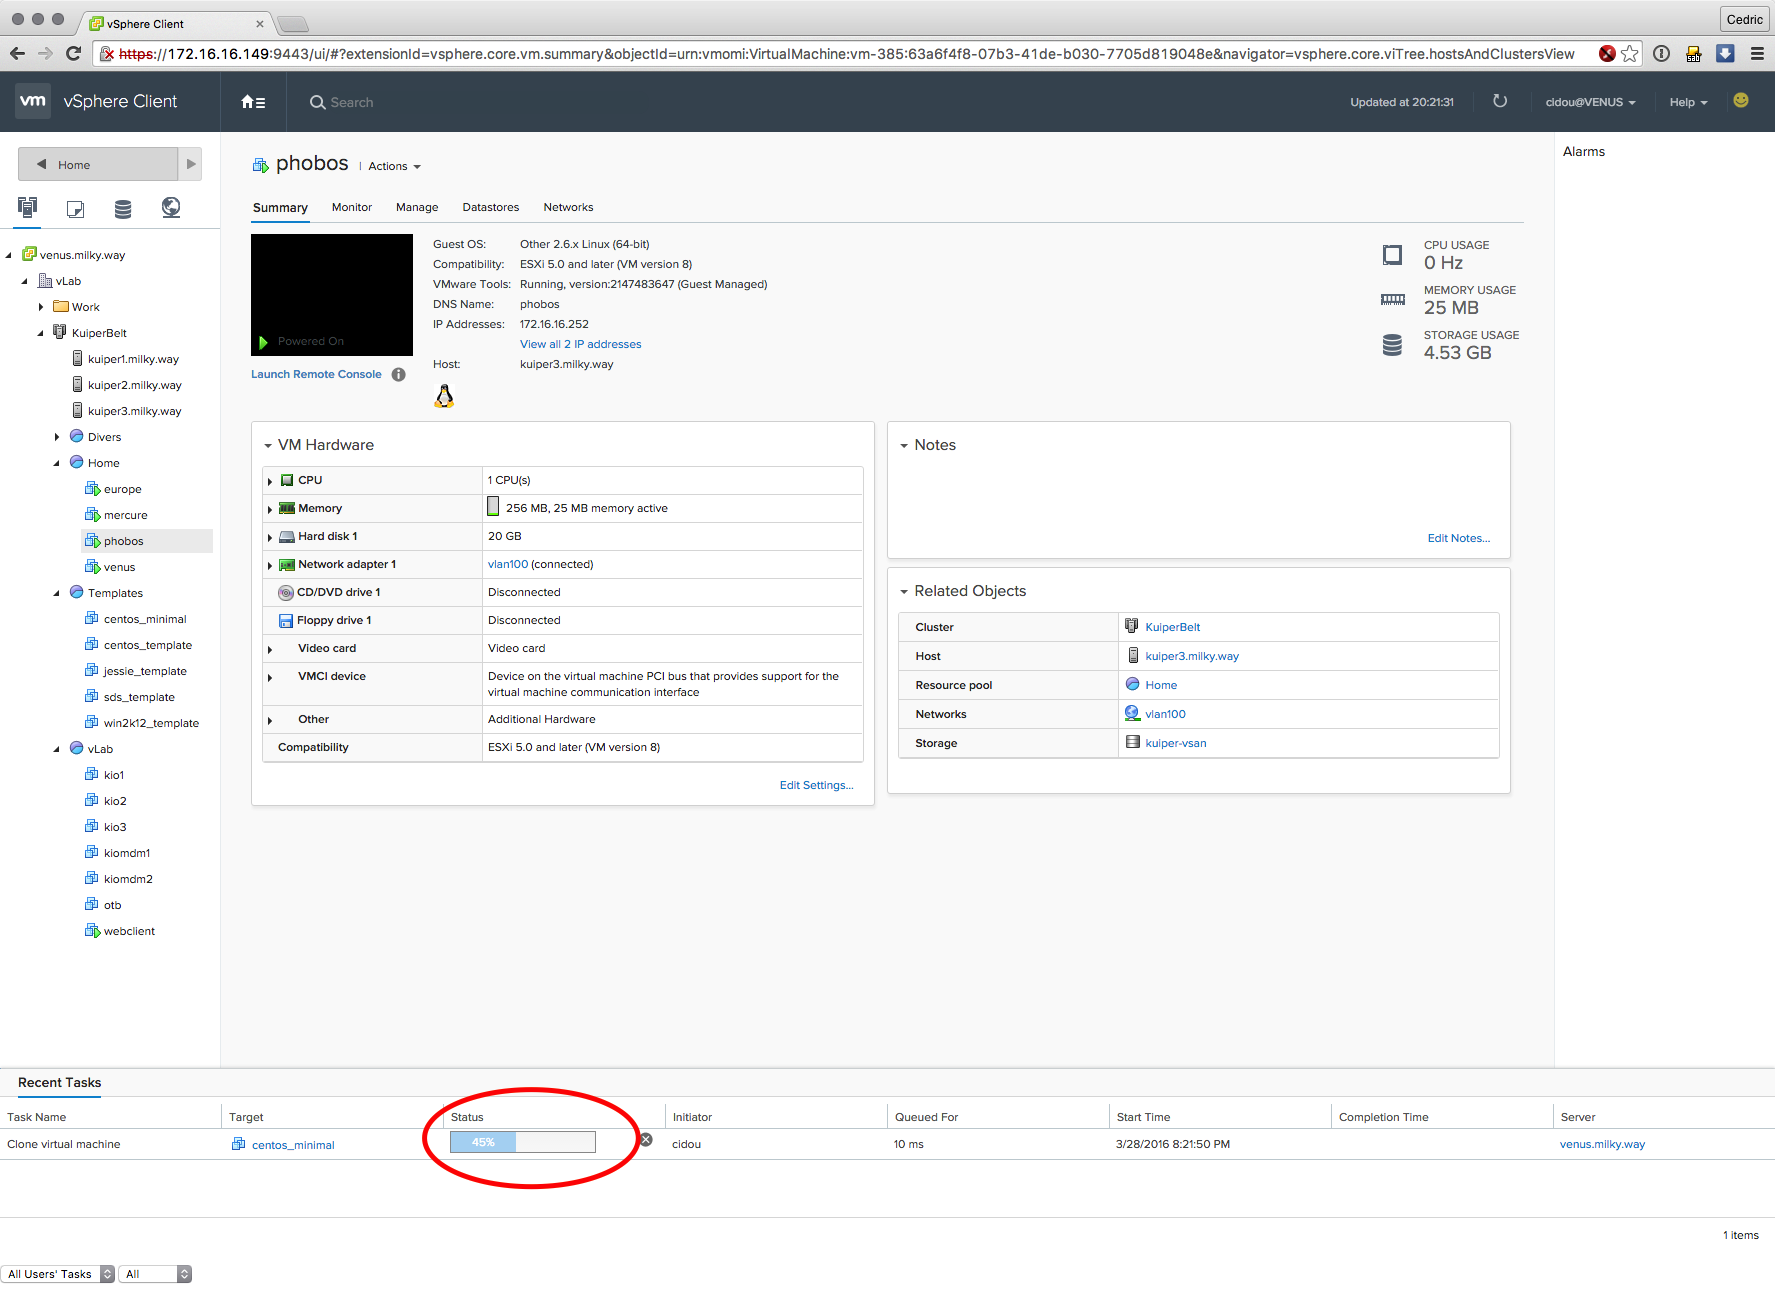Switch to VMs and Templates view icon

point(75,208)
